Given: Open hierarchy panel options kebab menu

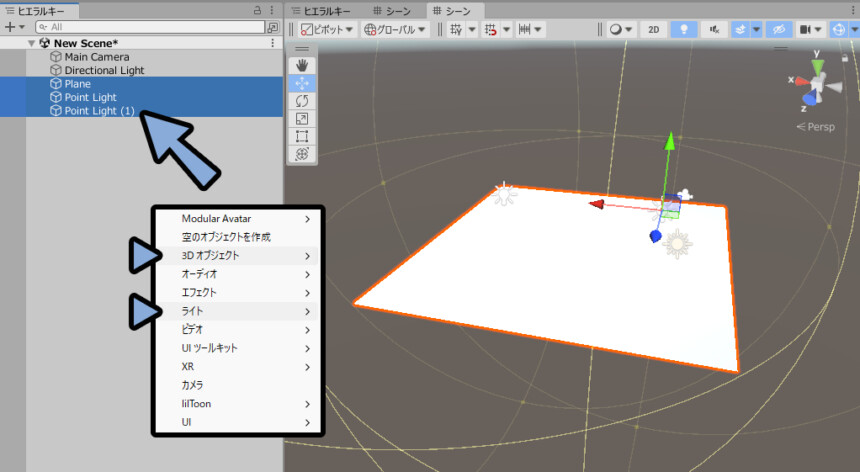Looking at the screenshot, I should [x=272, y=10].
